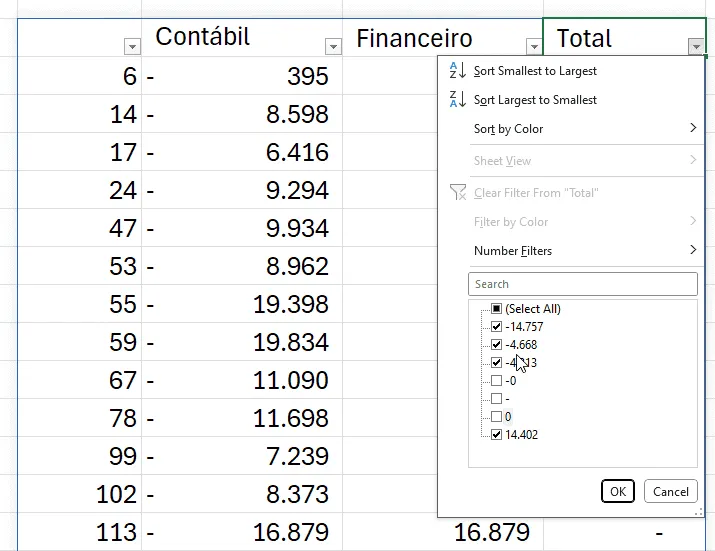Click the Sort Largest to Smallest Z-A icon
The image size is (715, 551).
click(x=457, y=99)
